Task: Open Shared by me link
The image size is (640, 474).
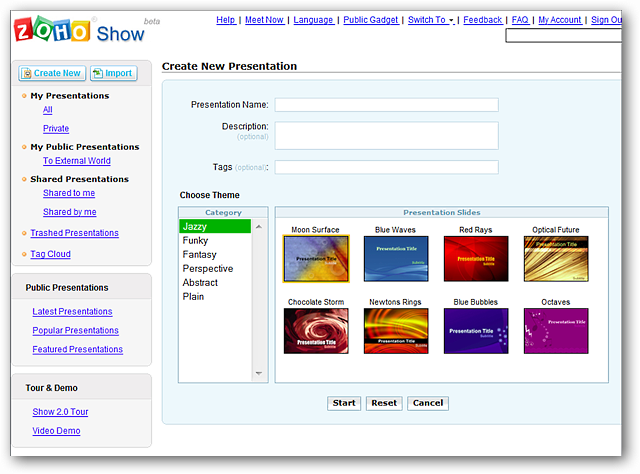Action: pyautogui.click(x=70, y=211)
